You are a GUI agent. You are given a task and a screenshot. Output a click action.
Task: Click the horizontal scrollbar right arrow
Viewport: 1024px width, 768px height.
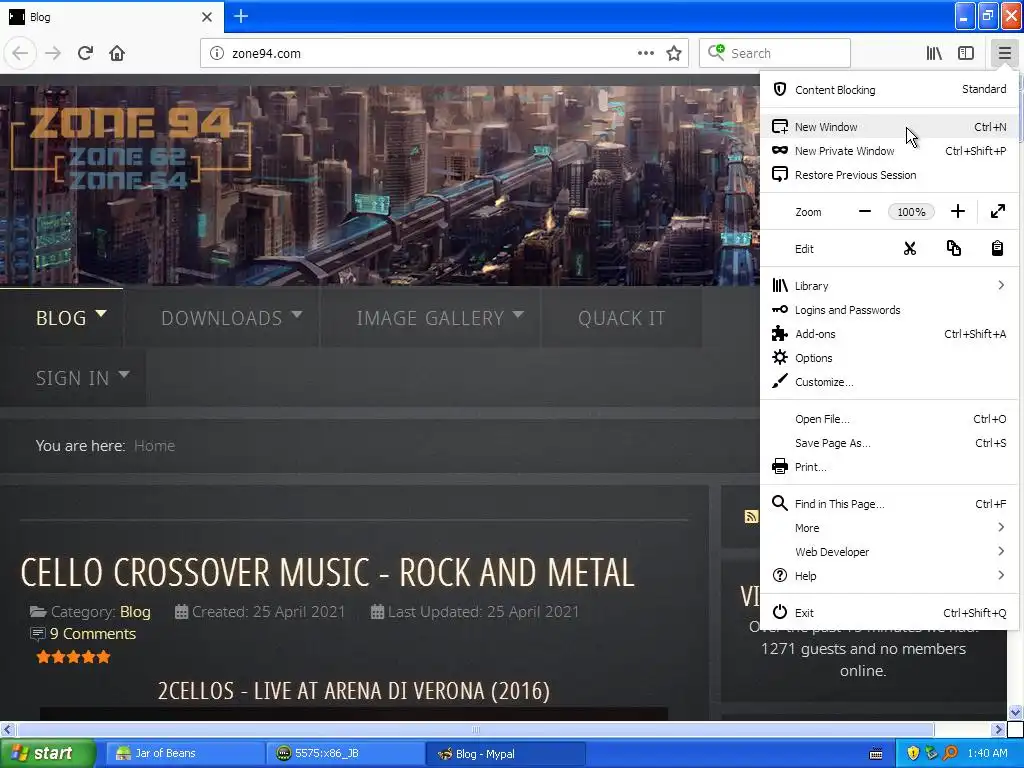[998, 729]
